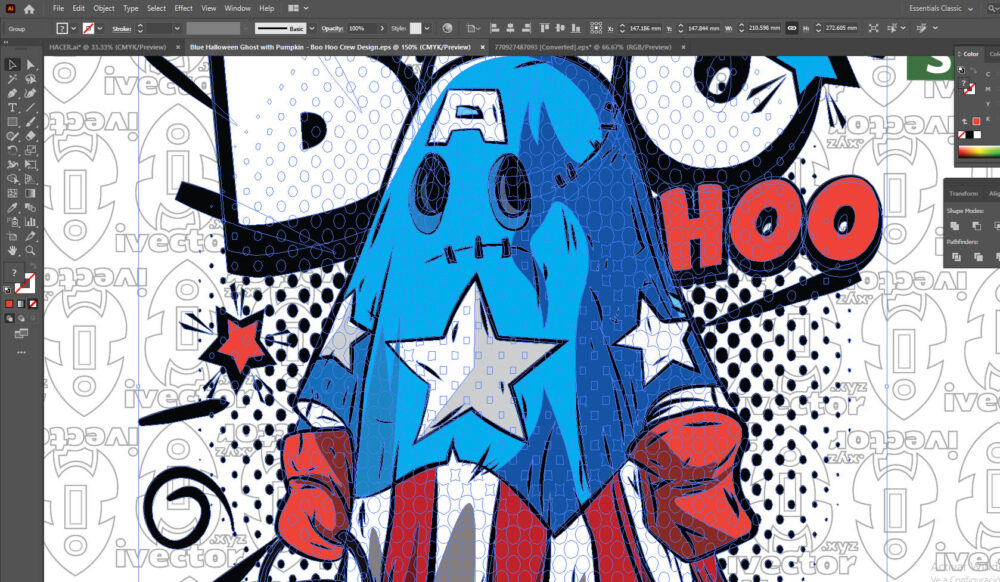Open the File menu

58,9
